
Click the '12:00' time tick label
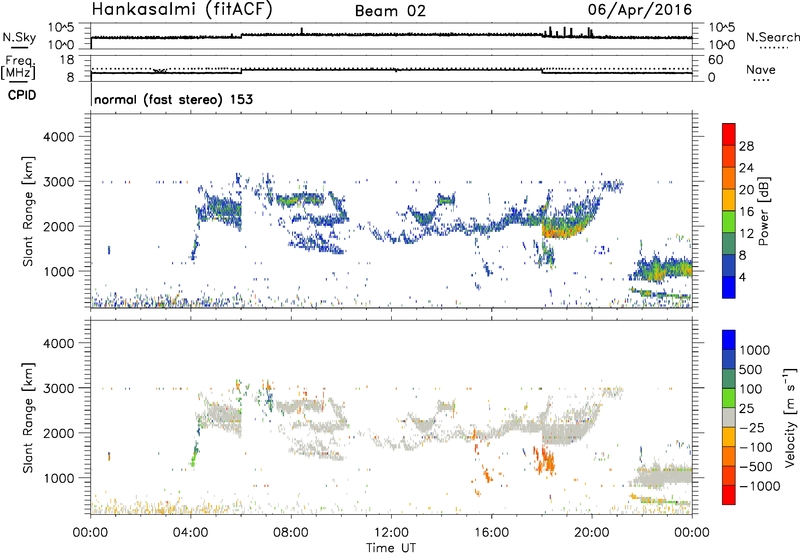click(391, 533)
